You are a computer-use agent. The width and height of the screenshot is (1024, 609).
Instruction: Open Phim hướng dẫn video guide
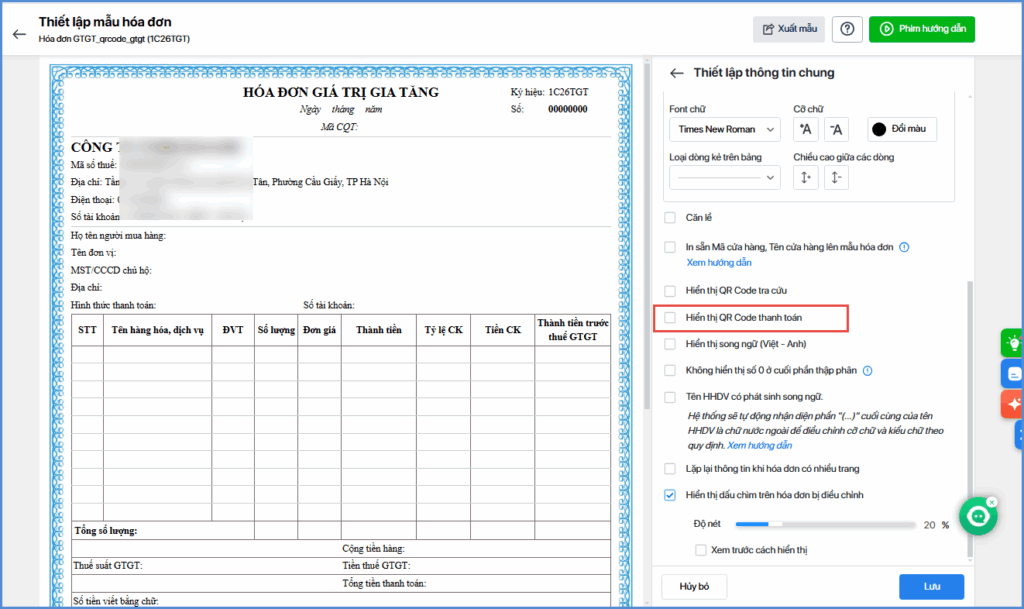click(921, 29)
